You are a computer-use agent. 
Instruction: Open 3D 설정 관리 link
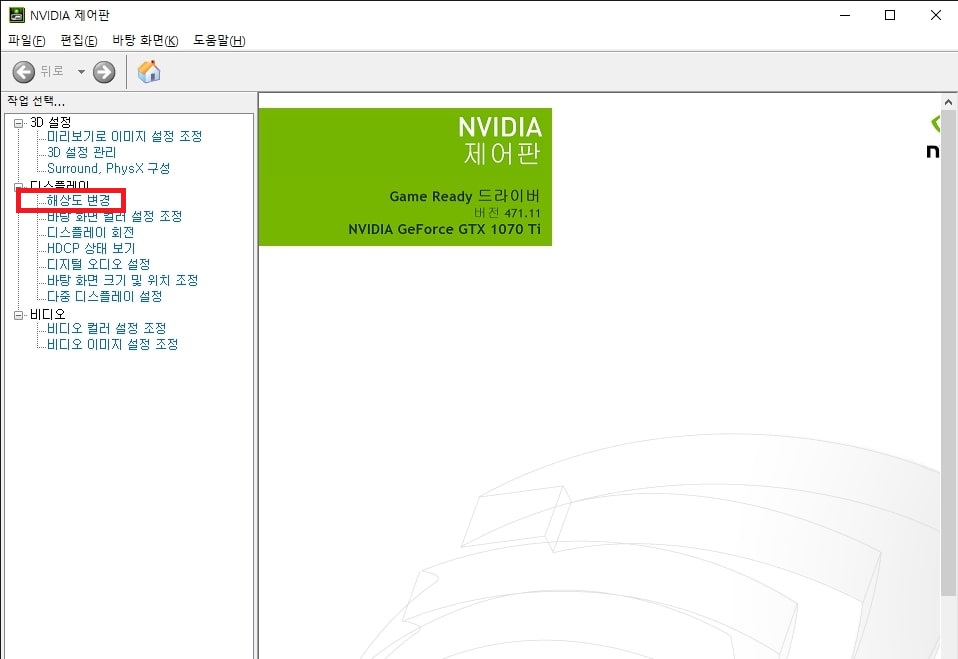[x=82, y=152]
